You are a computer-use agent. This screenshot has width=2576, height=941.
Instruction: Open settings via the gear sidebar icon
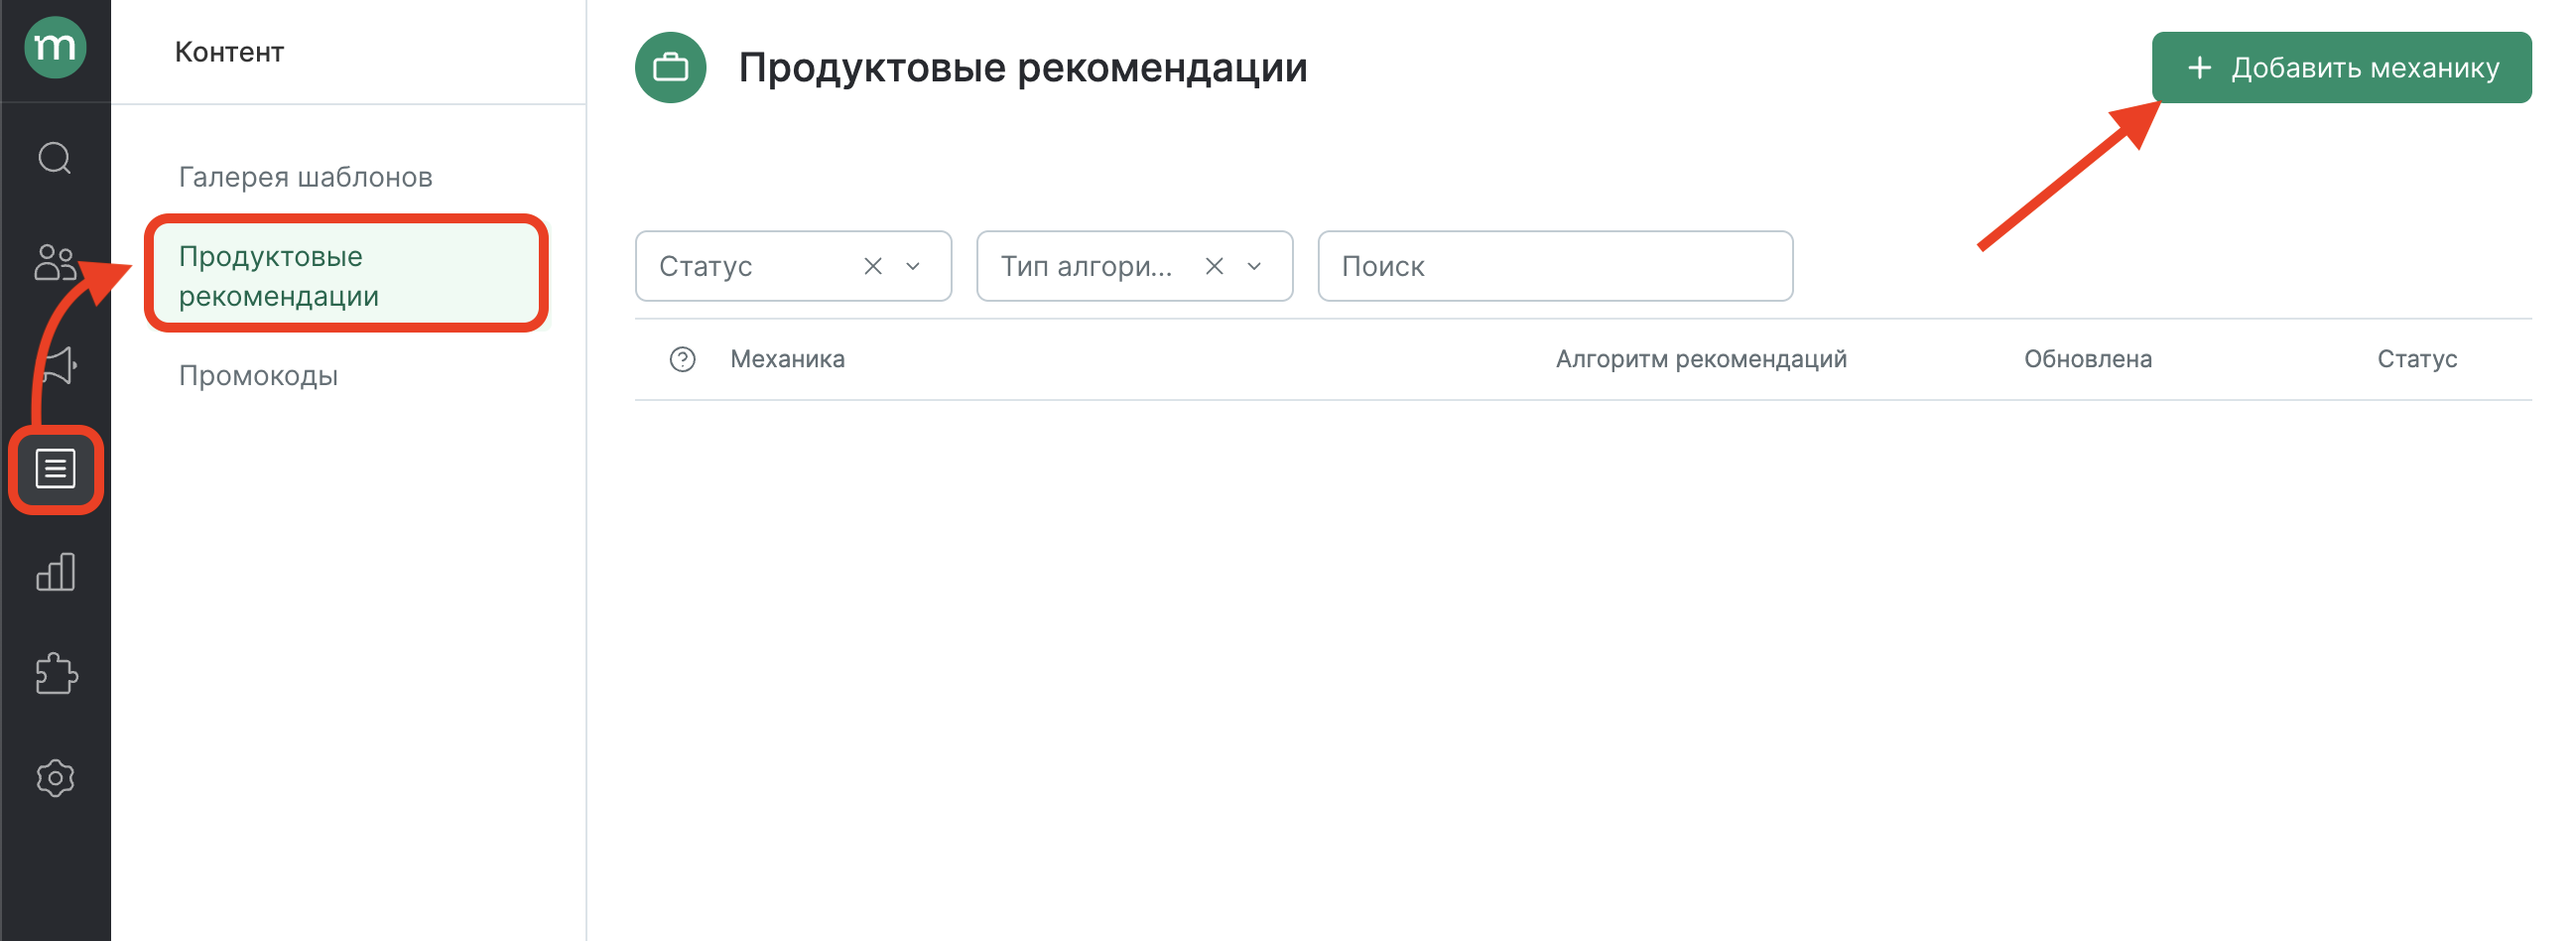point(55,778)
